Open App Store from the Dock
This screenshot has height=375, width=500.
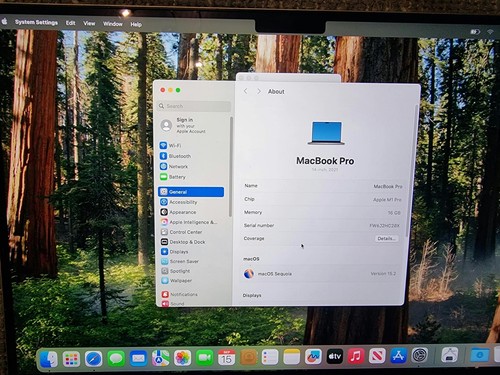399,355
